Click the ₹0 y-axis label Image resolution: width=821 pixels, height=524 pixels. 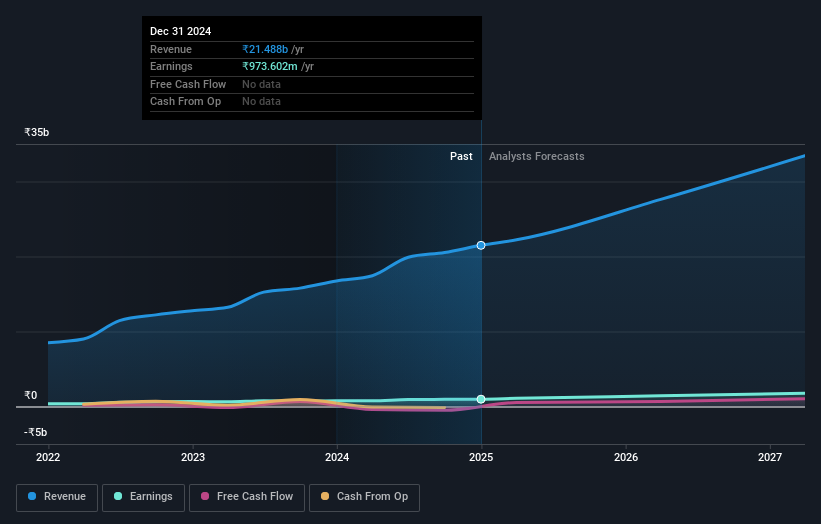tap(31, 395)
